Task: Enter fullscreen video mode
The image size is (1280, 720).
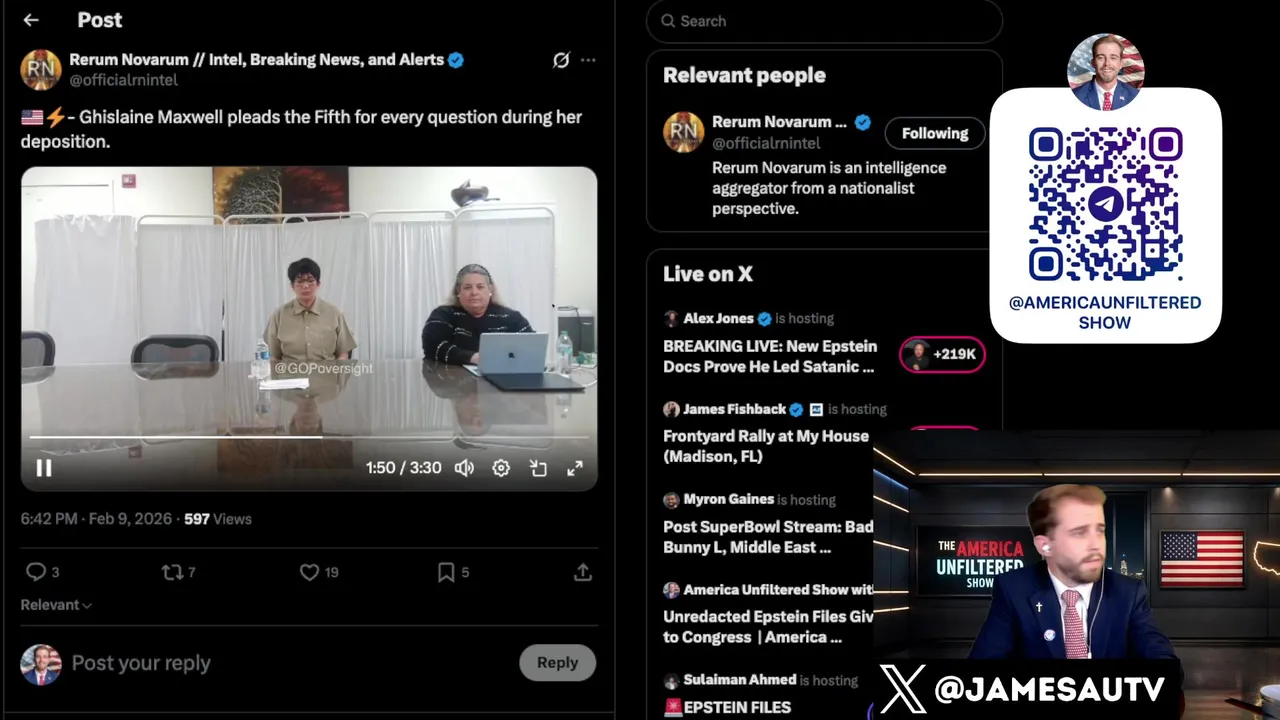Action: coord(575,468)
